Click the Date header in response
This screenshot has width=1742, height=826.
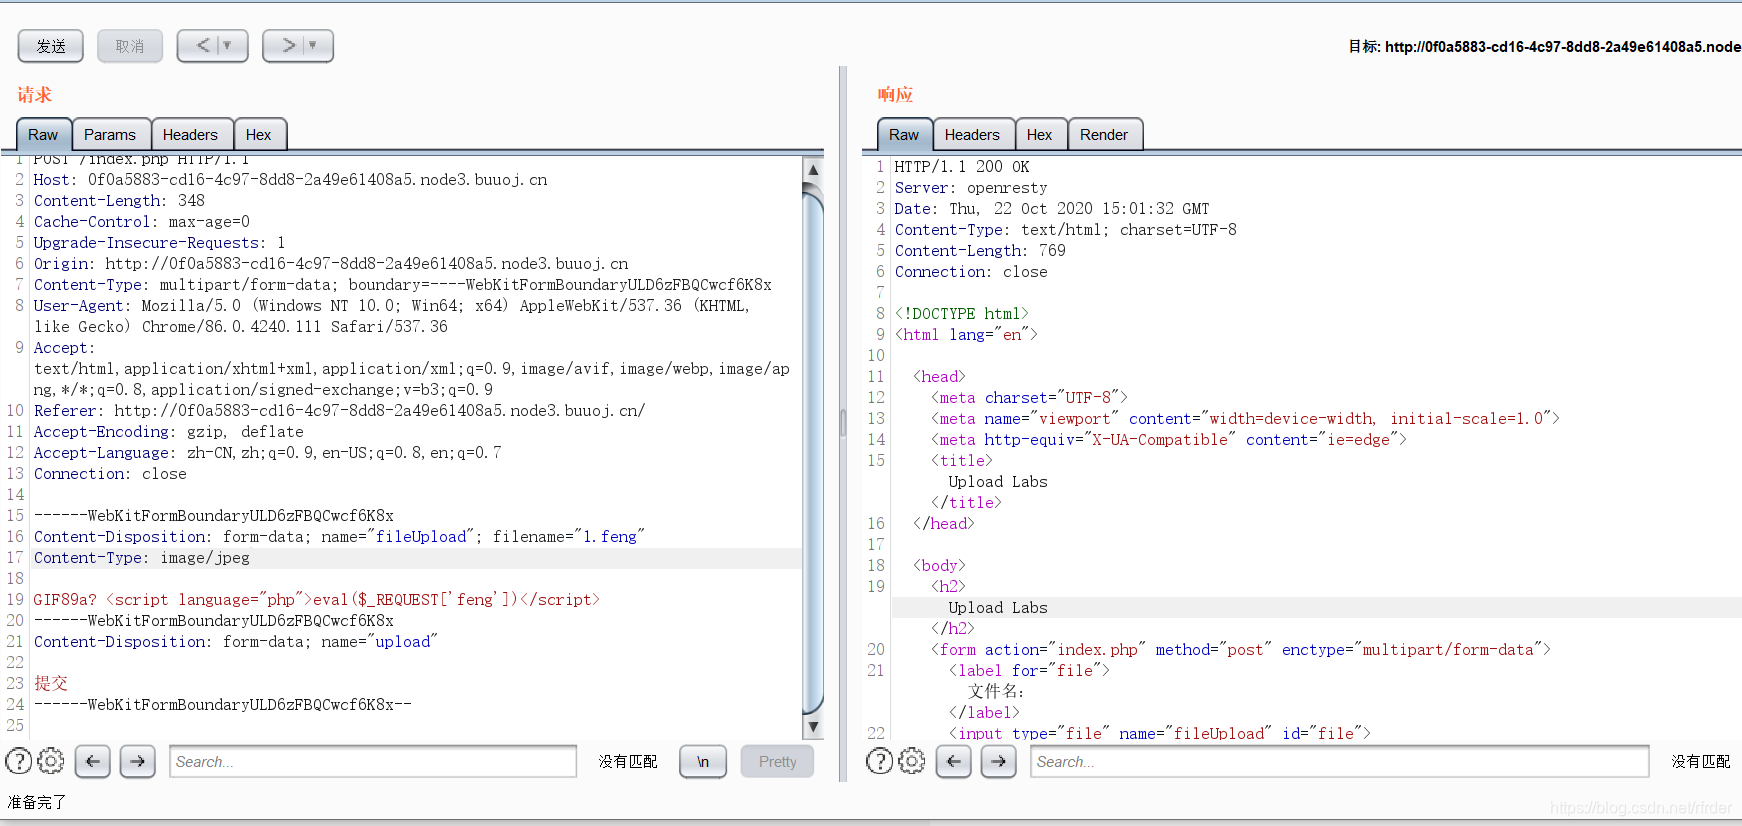(x=1052, y=209)
